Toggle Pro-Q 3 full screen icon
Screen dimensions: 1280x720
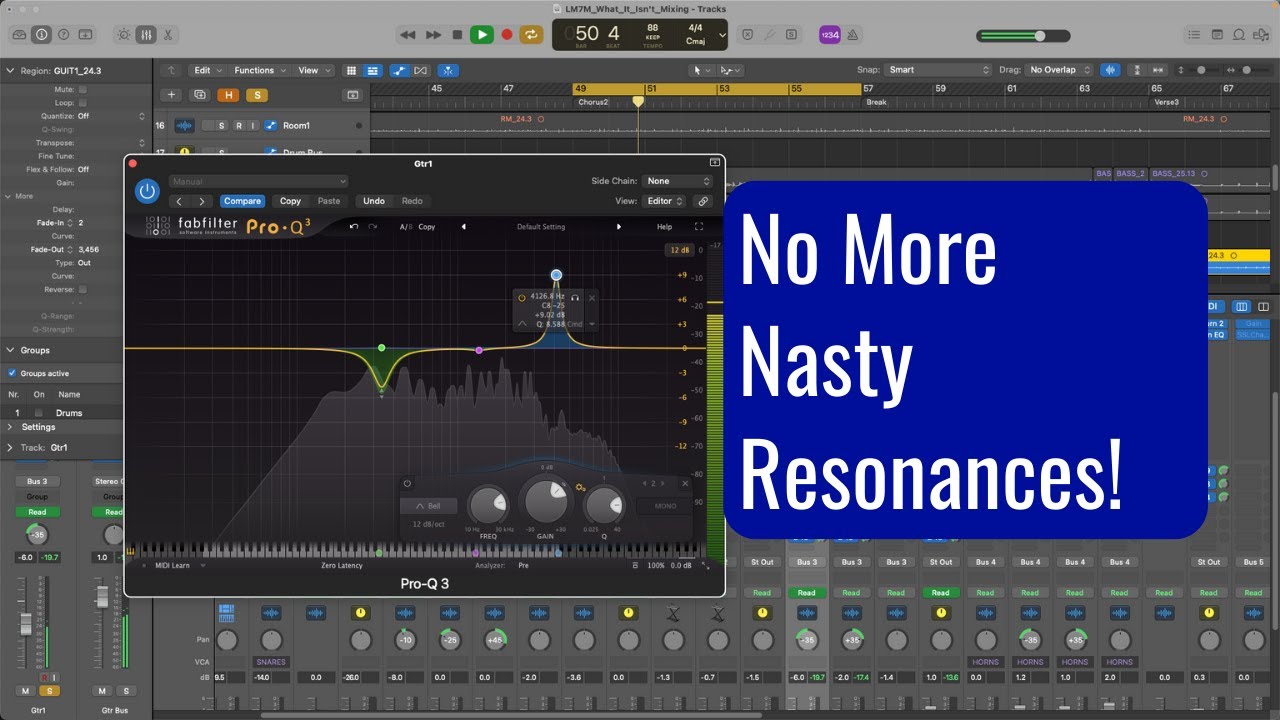699,227
